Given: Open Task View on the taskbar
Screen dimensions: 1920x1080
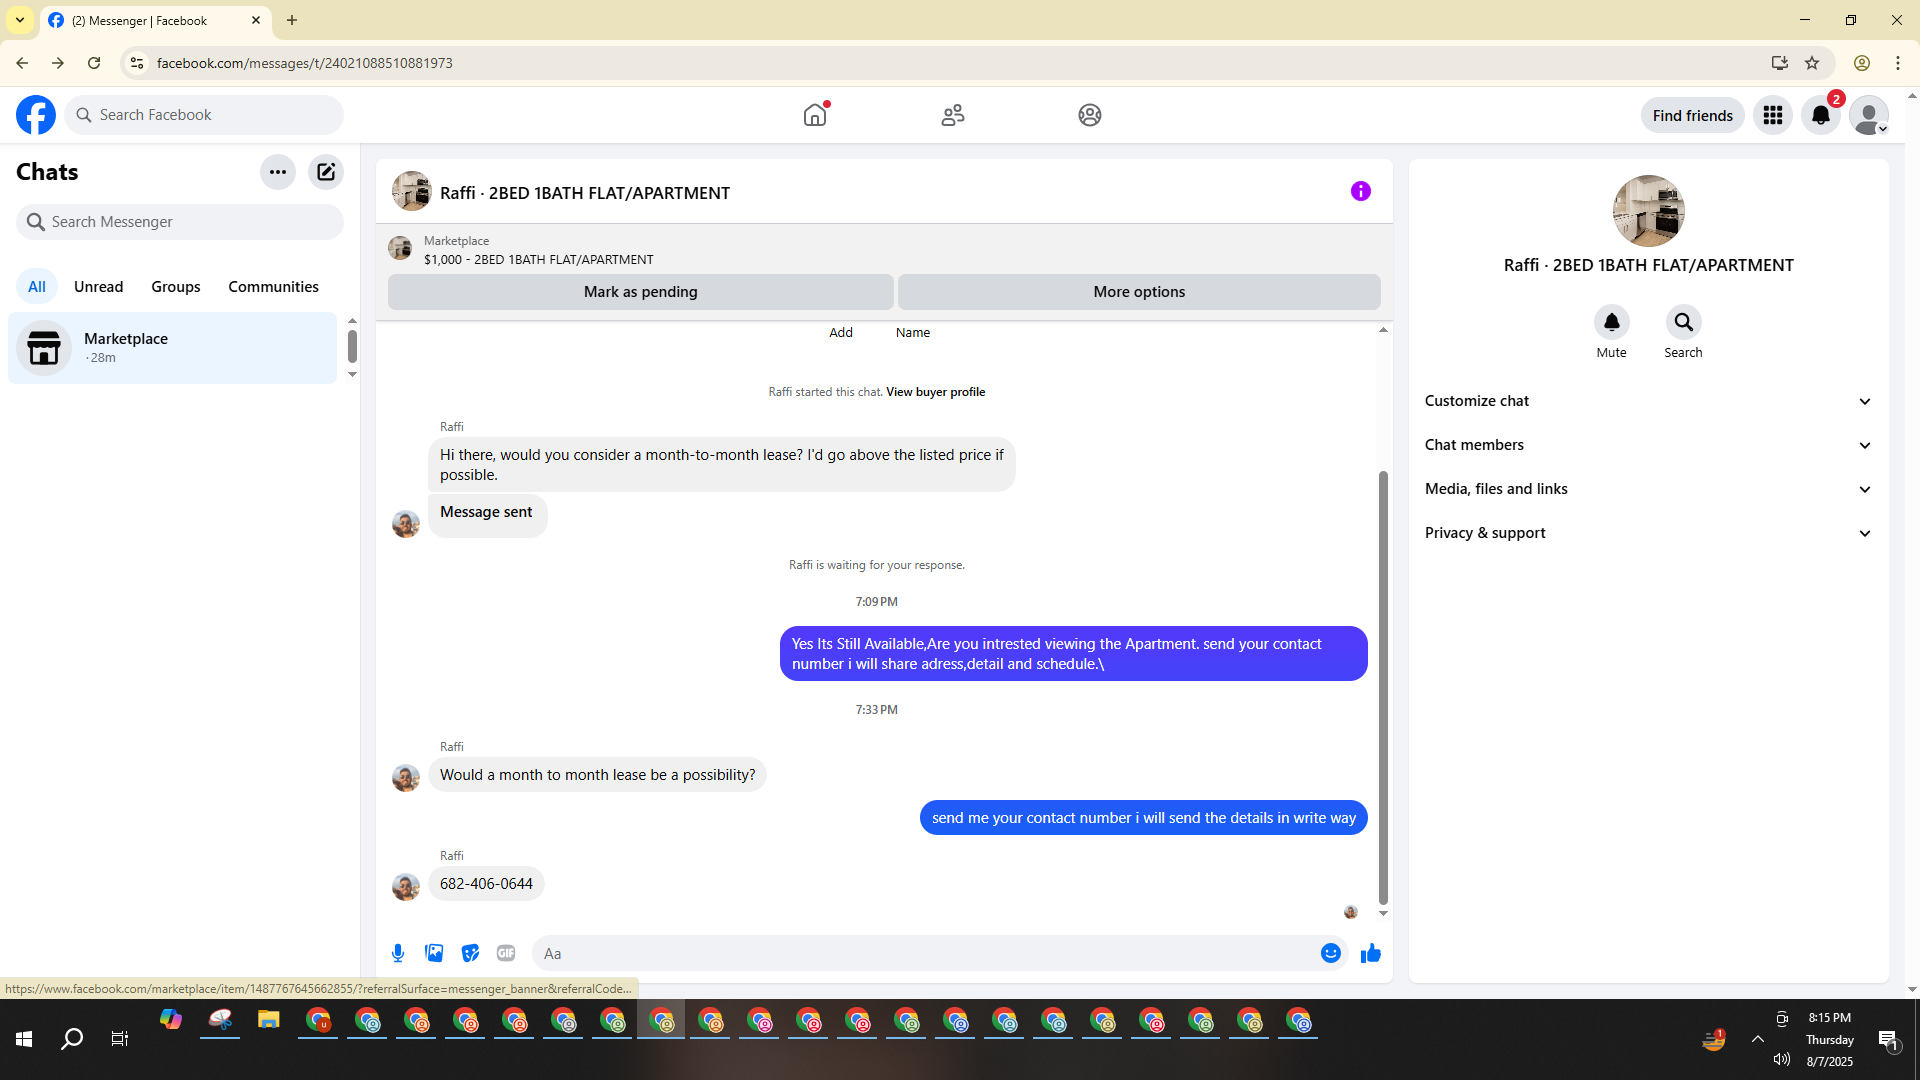Looking at the screenshot, I should (x=120, y=1039).
